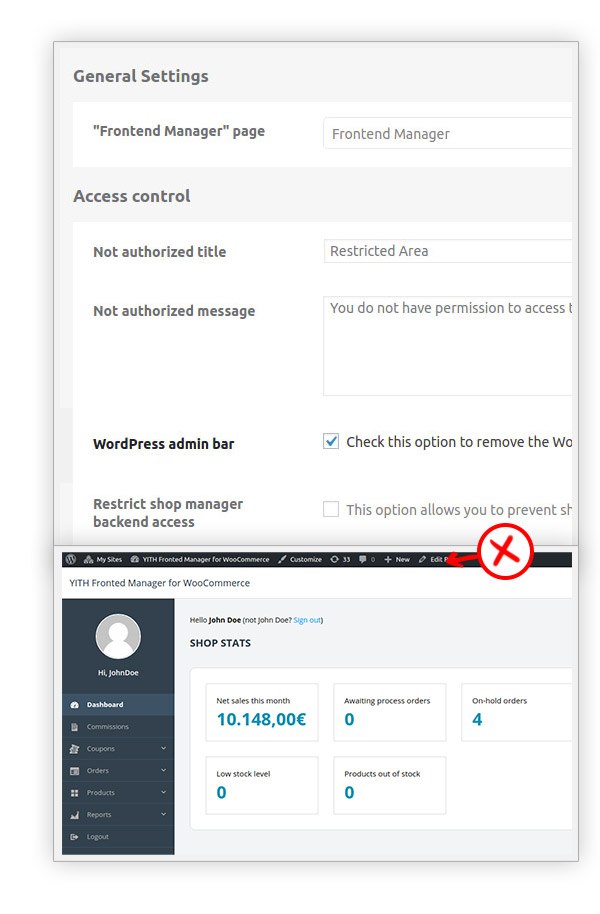Enable restrict shop manager backend access
The width and height of the screenshot is (600, 914).
[330, 509]
